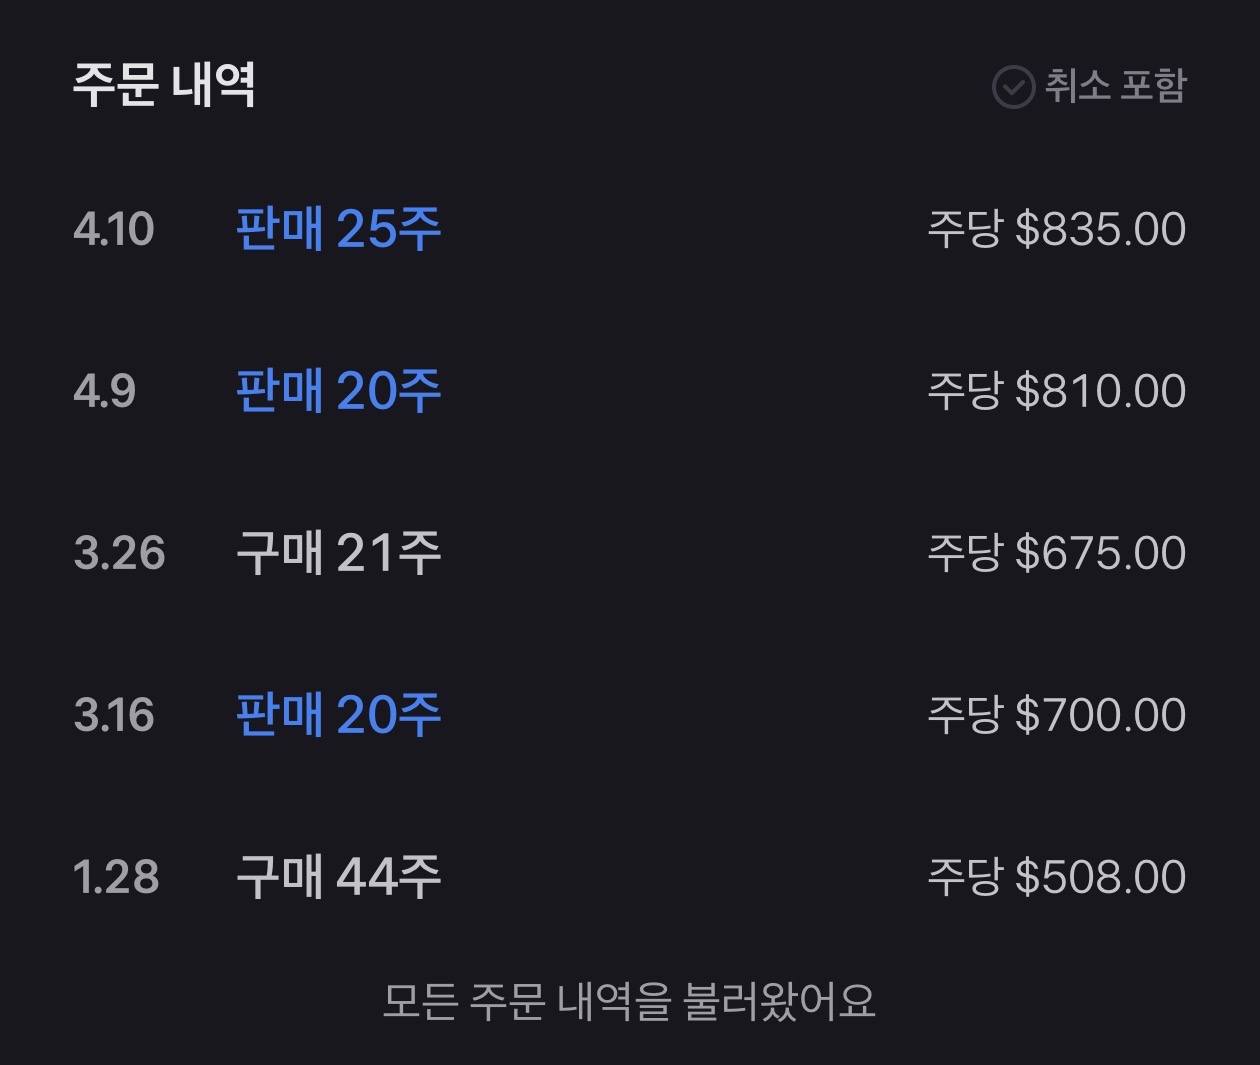Viewport: 1260px width, 1065px height.
Task: Click the $700.00 per-share price
Action: (x=1100, y=715)
